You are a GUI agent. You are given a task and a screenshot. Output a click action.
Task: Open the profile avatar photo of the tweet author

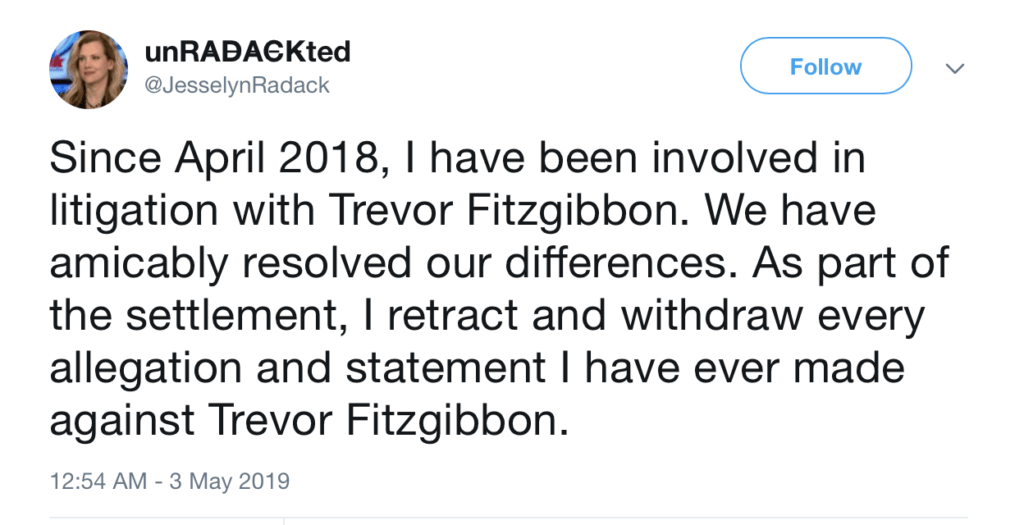[x=89, y=69]
